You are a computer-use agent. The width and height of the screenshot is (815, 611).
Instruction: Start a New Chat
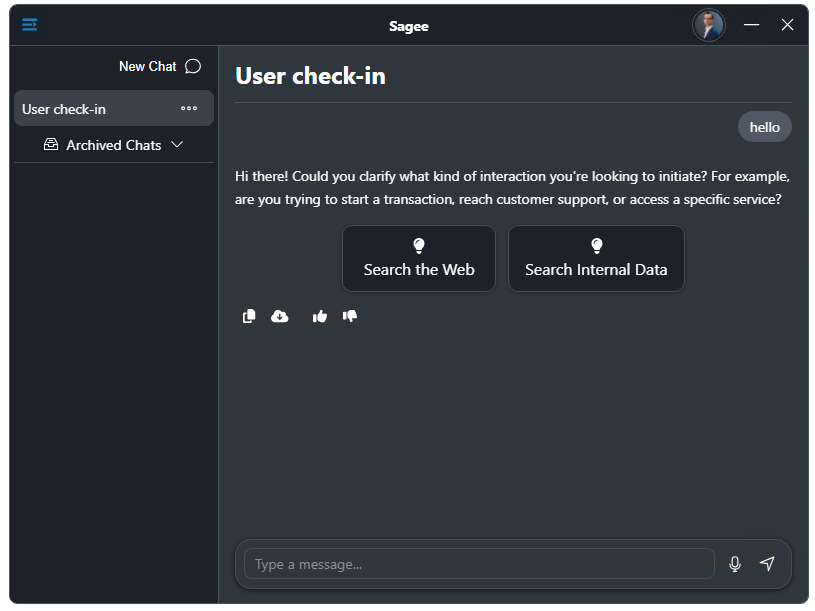148,67
